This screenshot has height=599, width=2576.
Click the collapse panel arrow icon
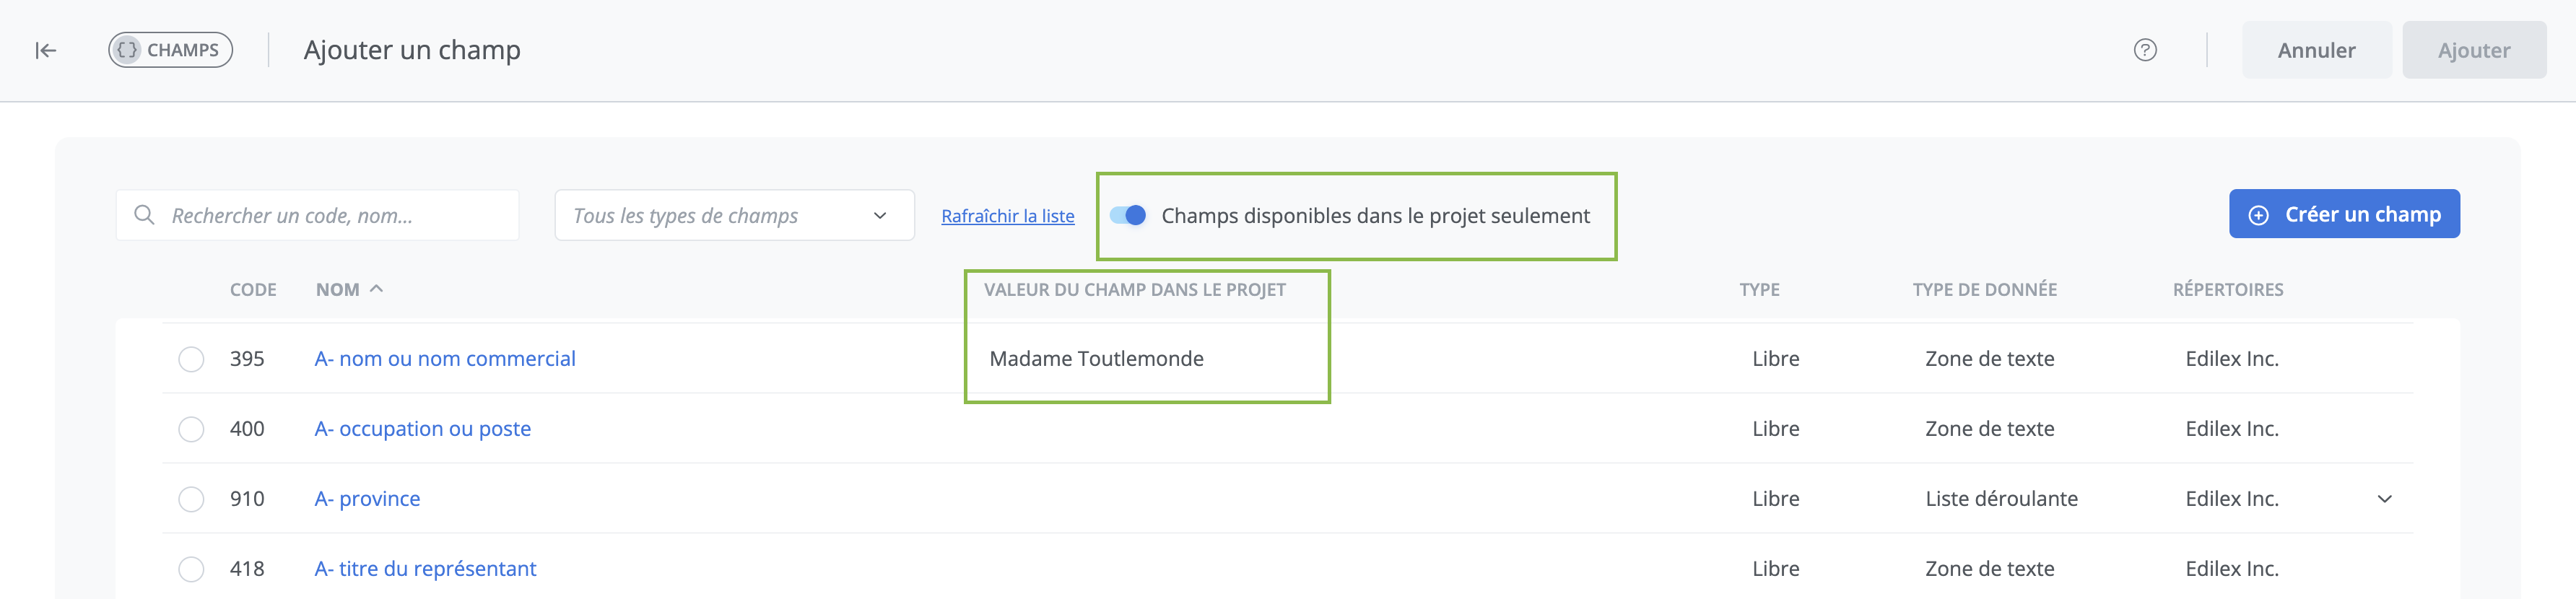[46, 50]
